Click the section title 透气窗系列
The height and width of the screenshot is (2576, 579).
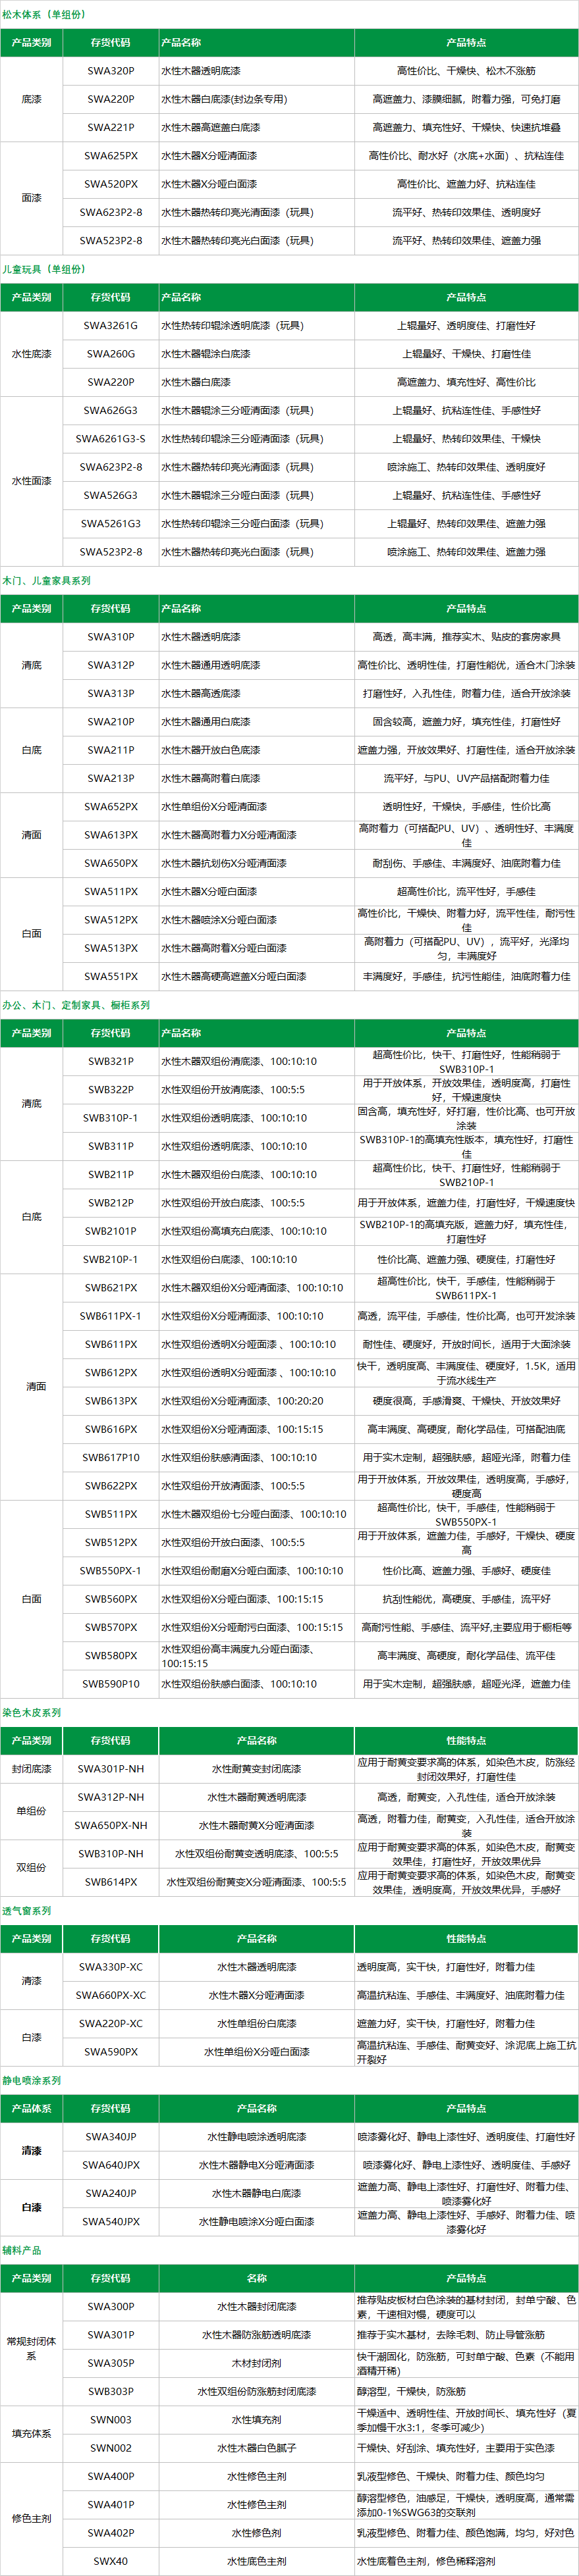pos(26,1911)
